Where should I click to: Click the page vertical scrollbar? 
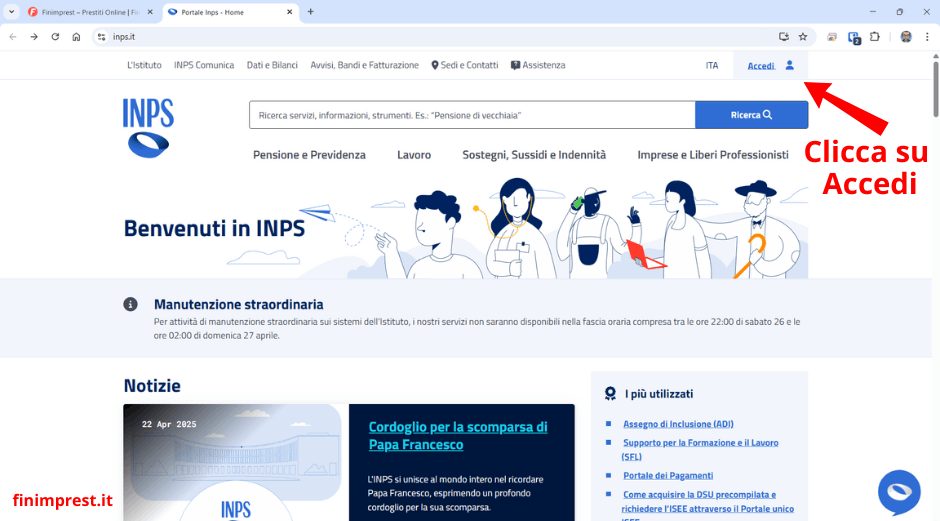[x=935, y=87]
